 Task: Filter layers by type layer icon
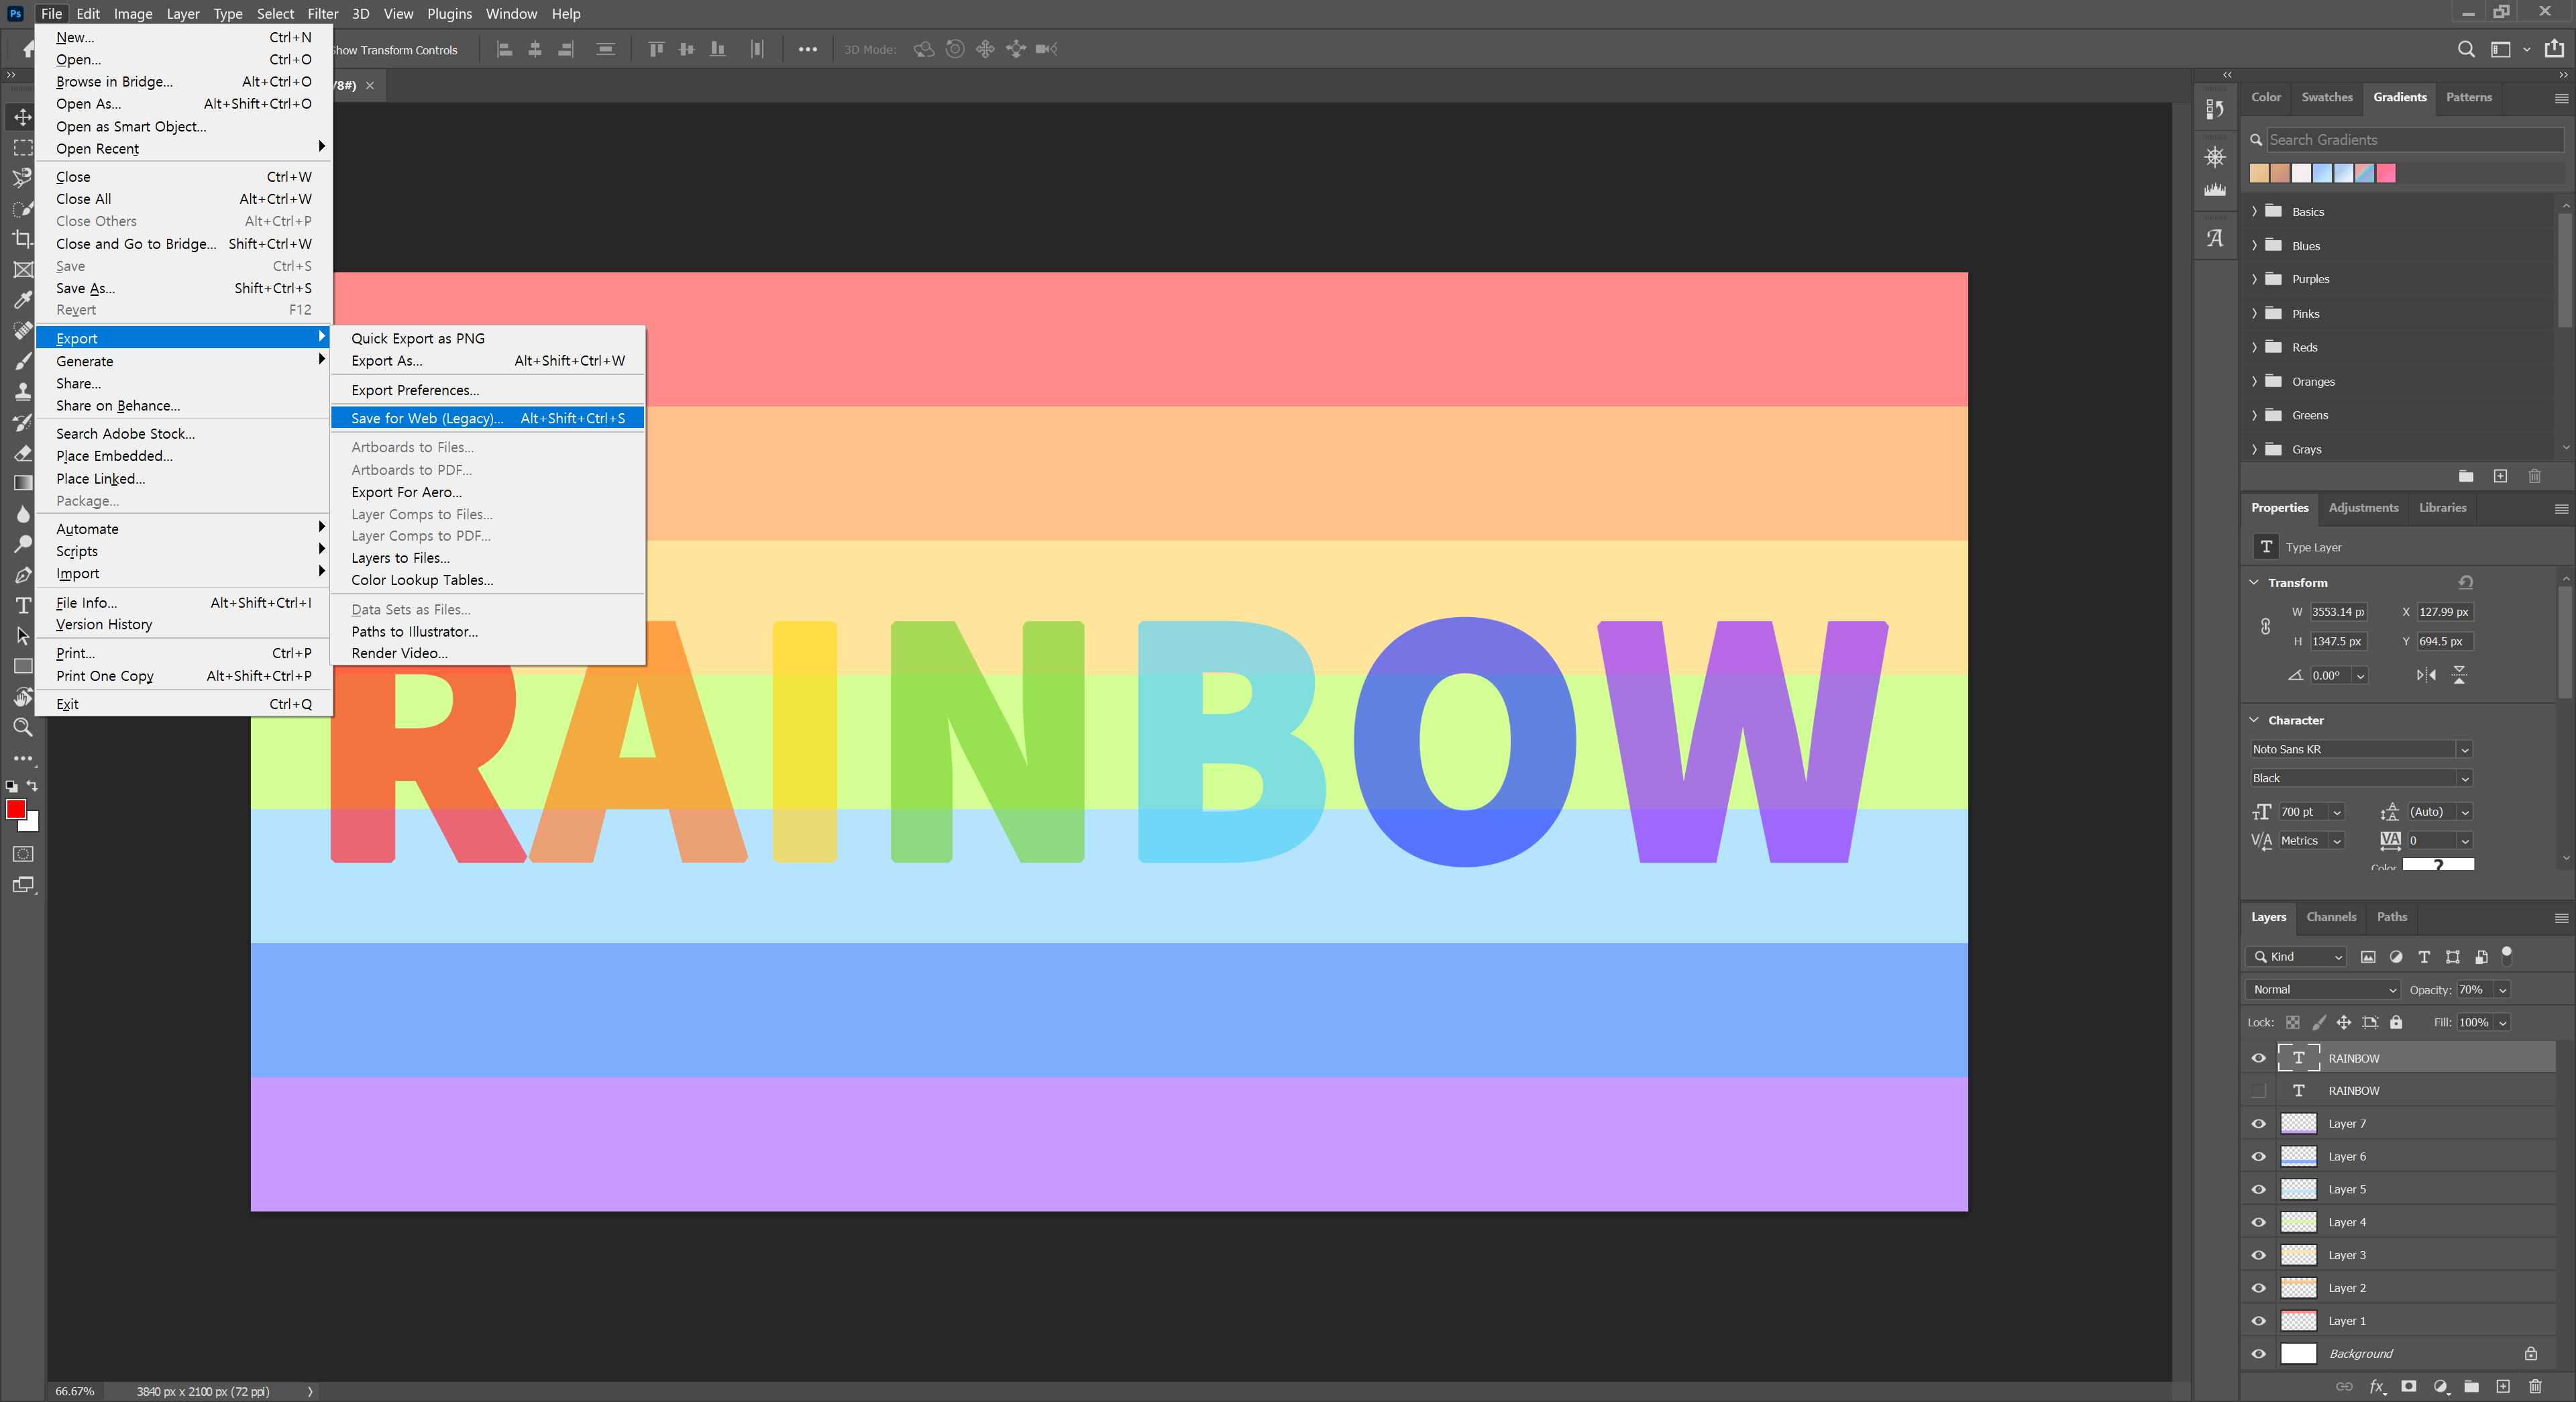pyautogui.click(x=2424, y=957)
